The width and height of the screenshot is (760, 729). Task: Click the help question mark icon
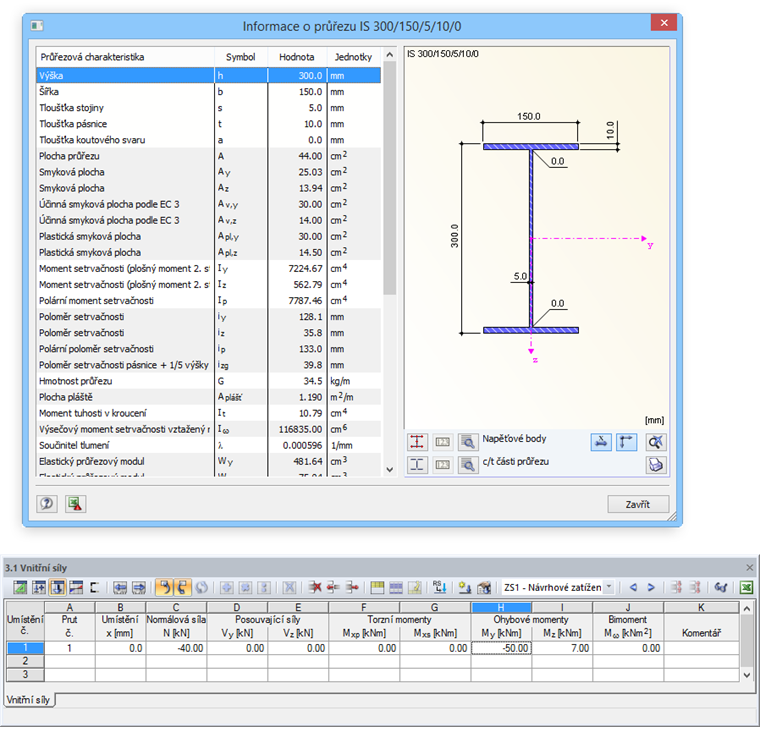point(47,504)
